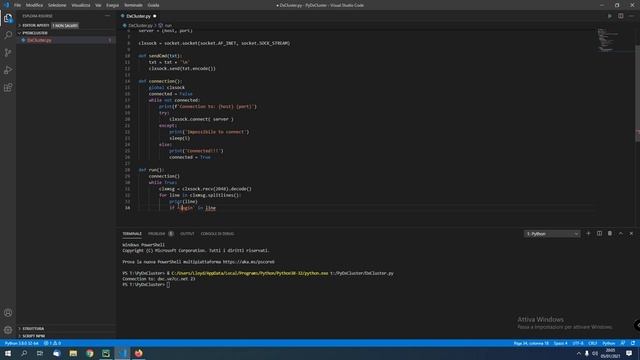Open the Extensions view
The height and width of the screenshot is (360, 640).
tap(8, 88)
